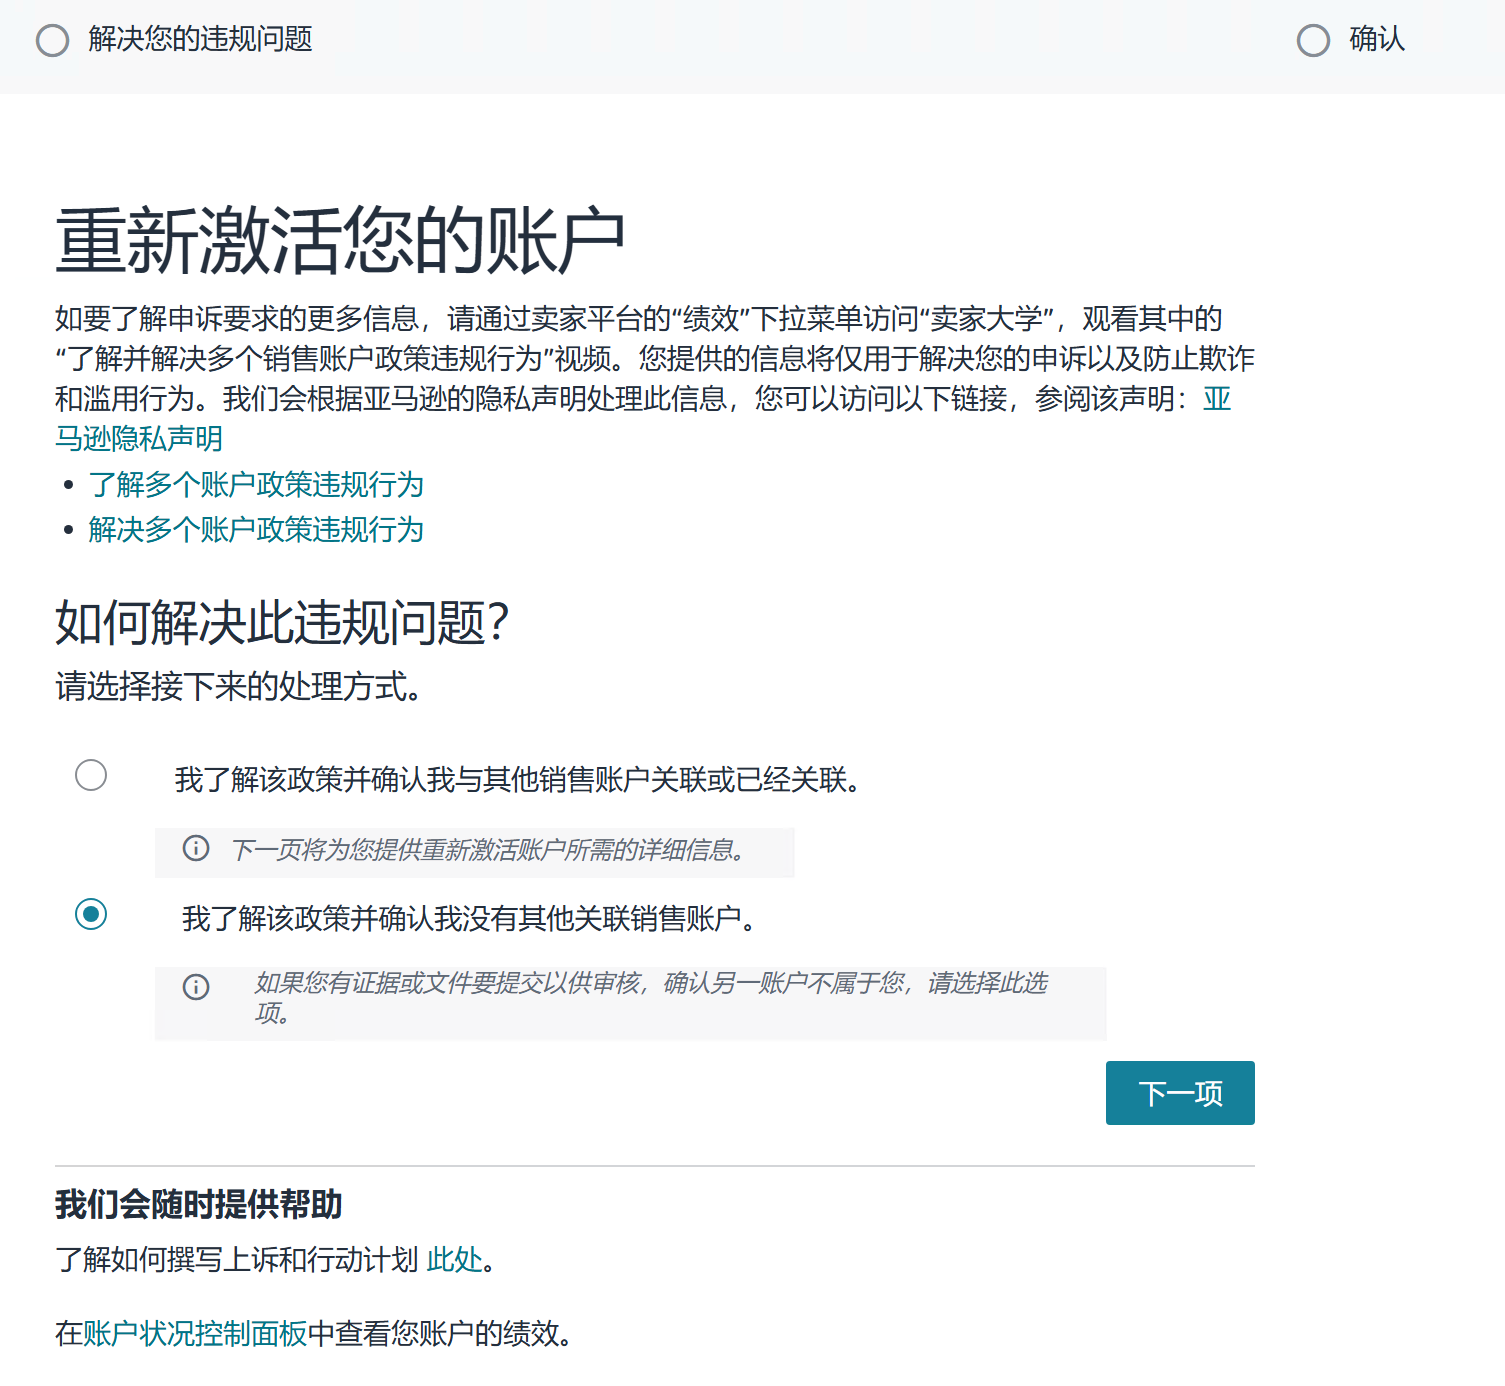The width and height of the screenshot is (1505, 1386).
Task: Click label text 我了解该政策并确认我与其他销售账户关联或已经关联
Action: coord(517,779)
